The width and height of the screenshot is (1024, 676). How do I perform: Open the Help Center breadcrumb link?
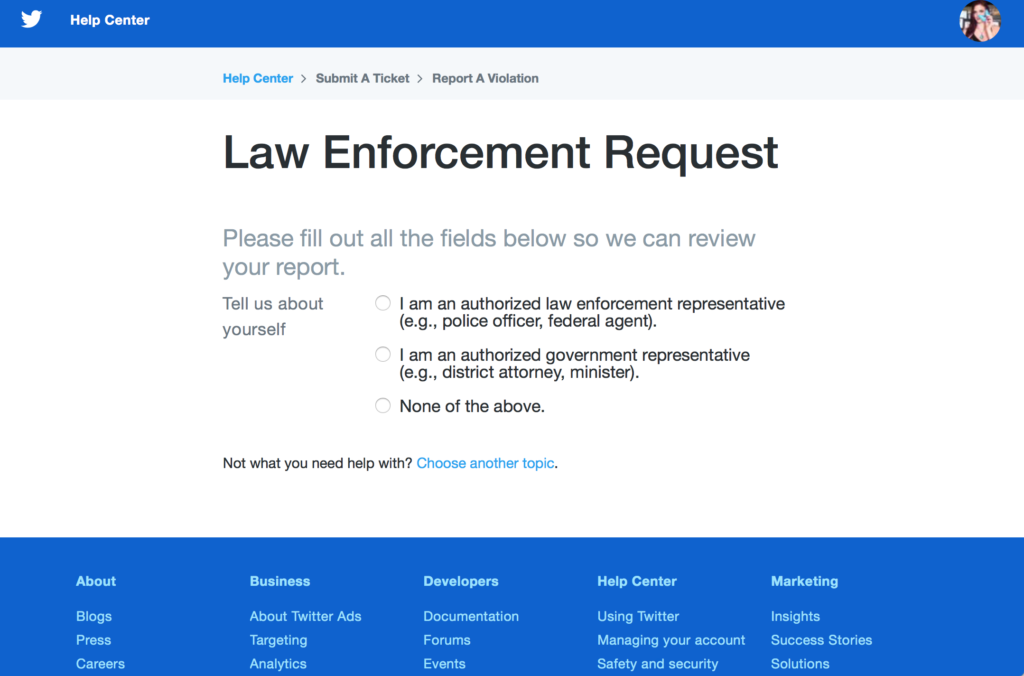point(257,78)
